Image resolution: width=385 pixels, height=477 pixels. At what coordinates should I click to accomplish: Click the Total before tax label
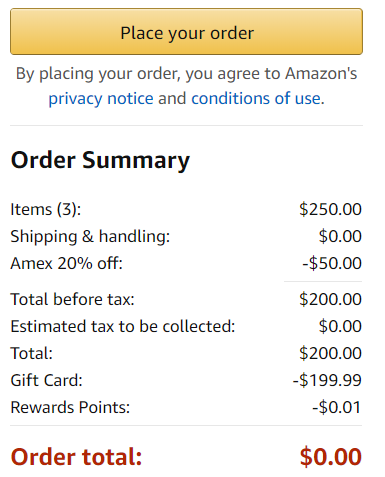pyautogui.click(x=72, y=299)
